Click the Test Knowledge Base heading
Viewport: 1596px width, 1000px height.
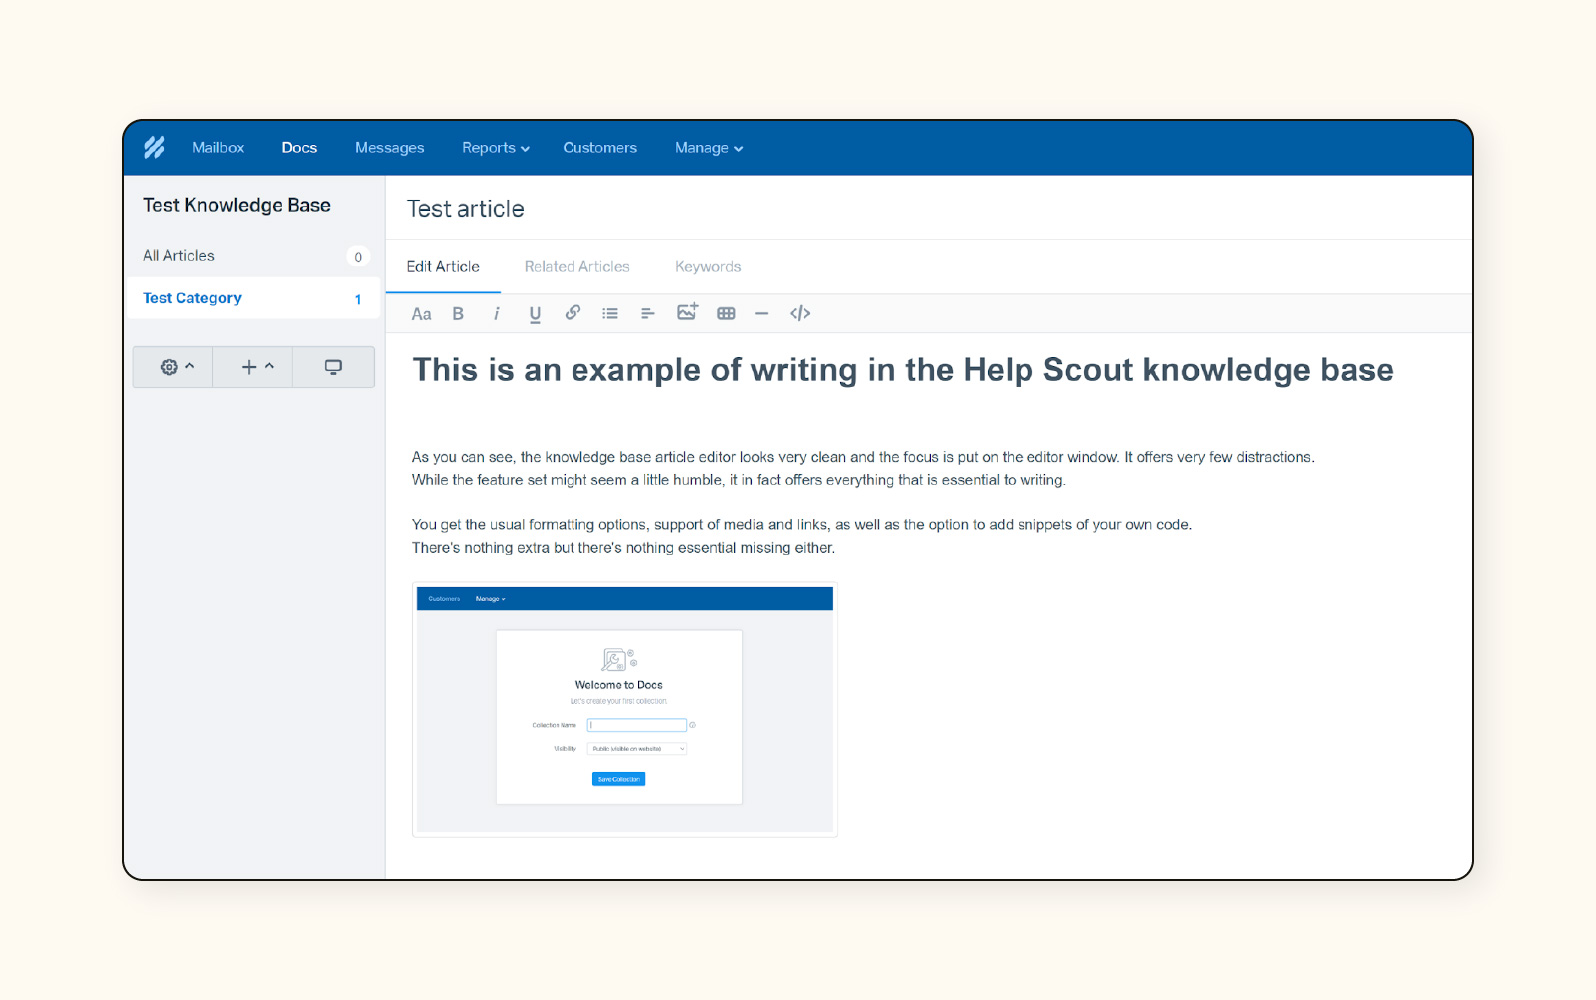coord(237,205)
